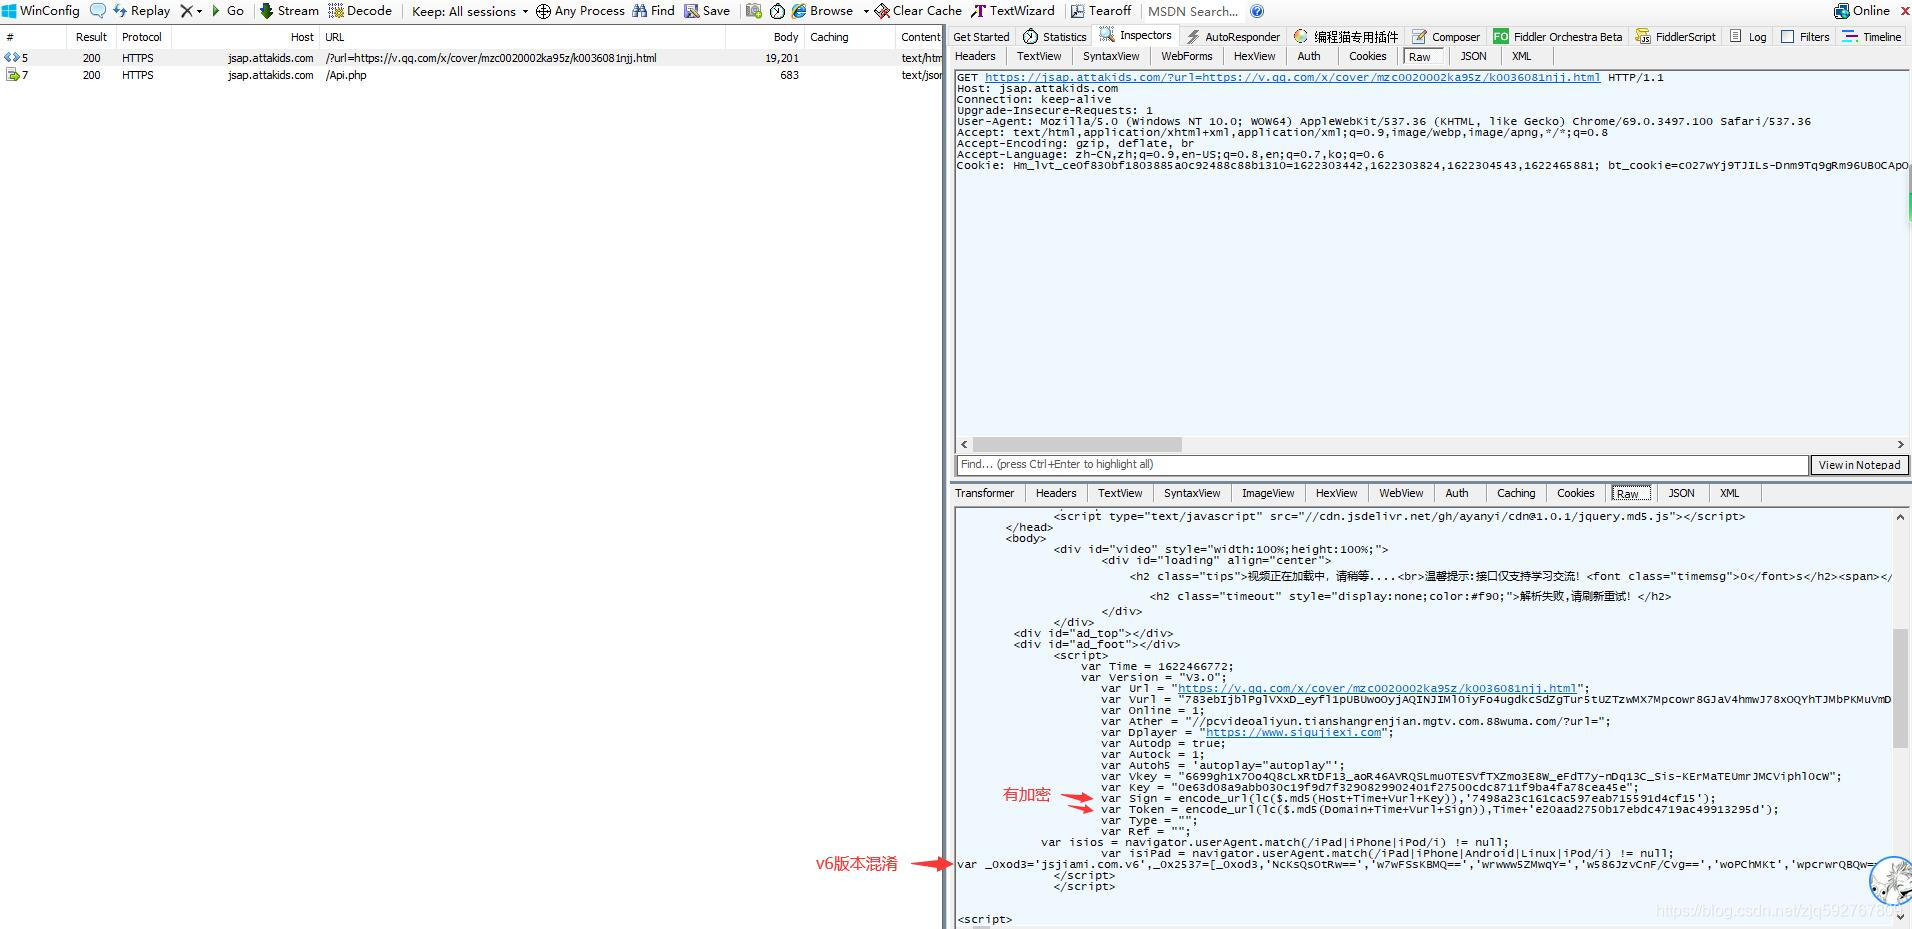Click the Tearoff toolbar button

point(1101,11)
